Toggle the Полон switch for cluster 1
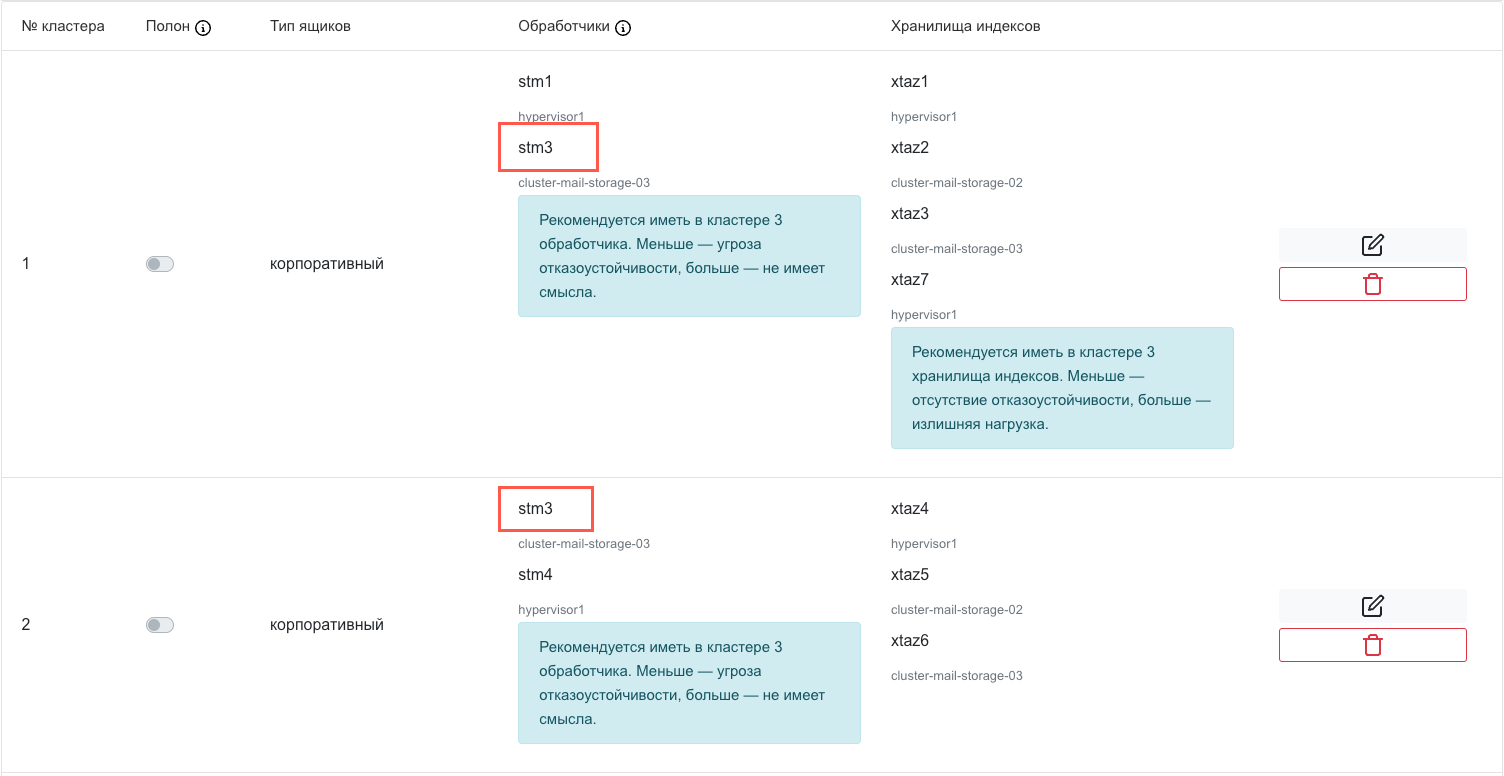The image size is (1504, 776). [x=160, y=264]
